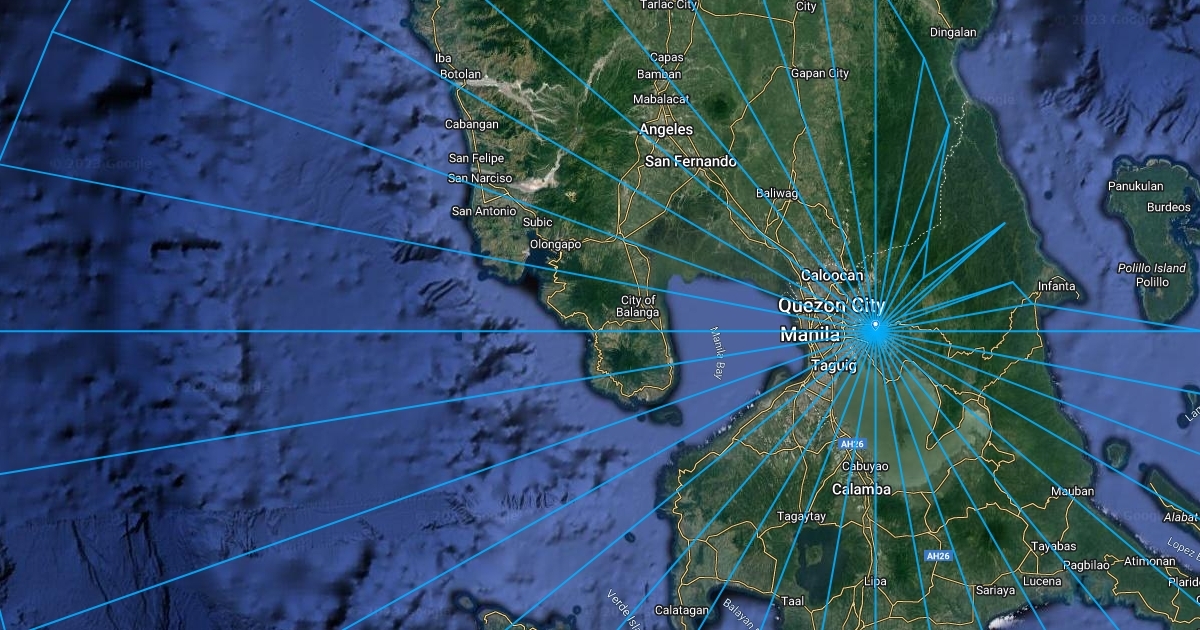
Task: Select the Alabat island label
Action: (x=1181, y=517)
